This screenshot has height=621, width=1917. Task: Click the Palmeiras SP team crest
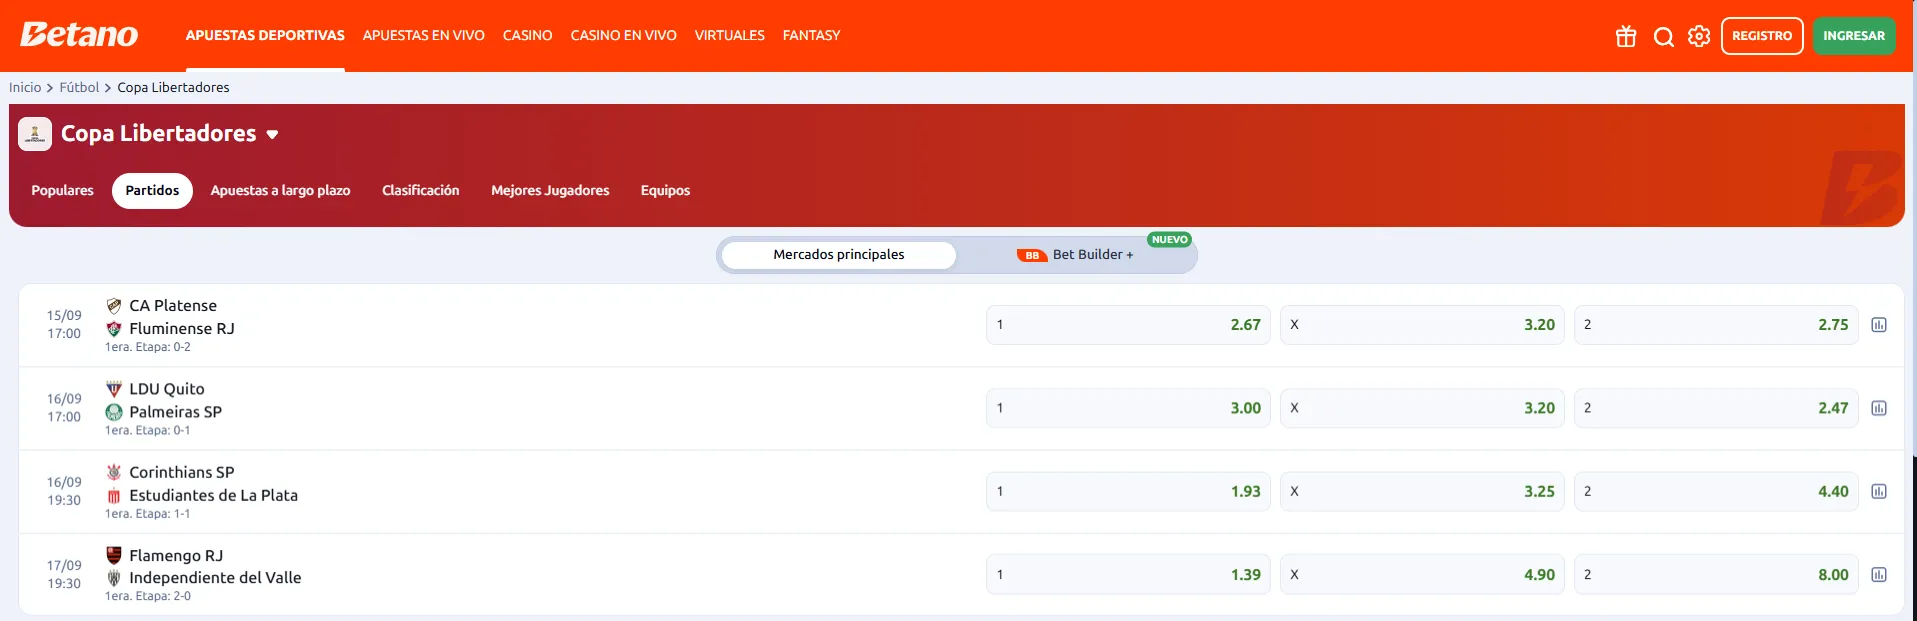click(114, 412)
